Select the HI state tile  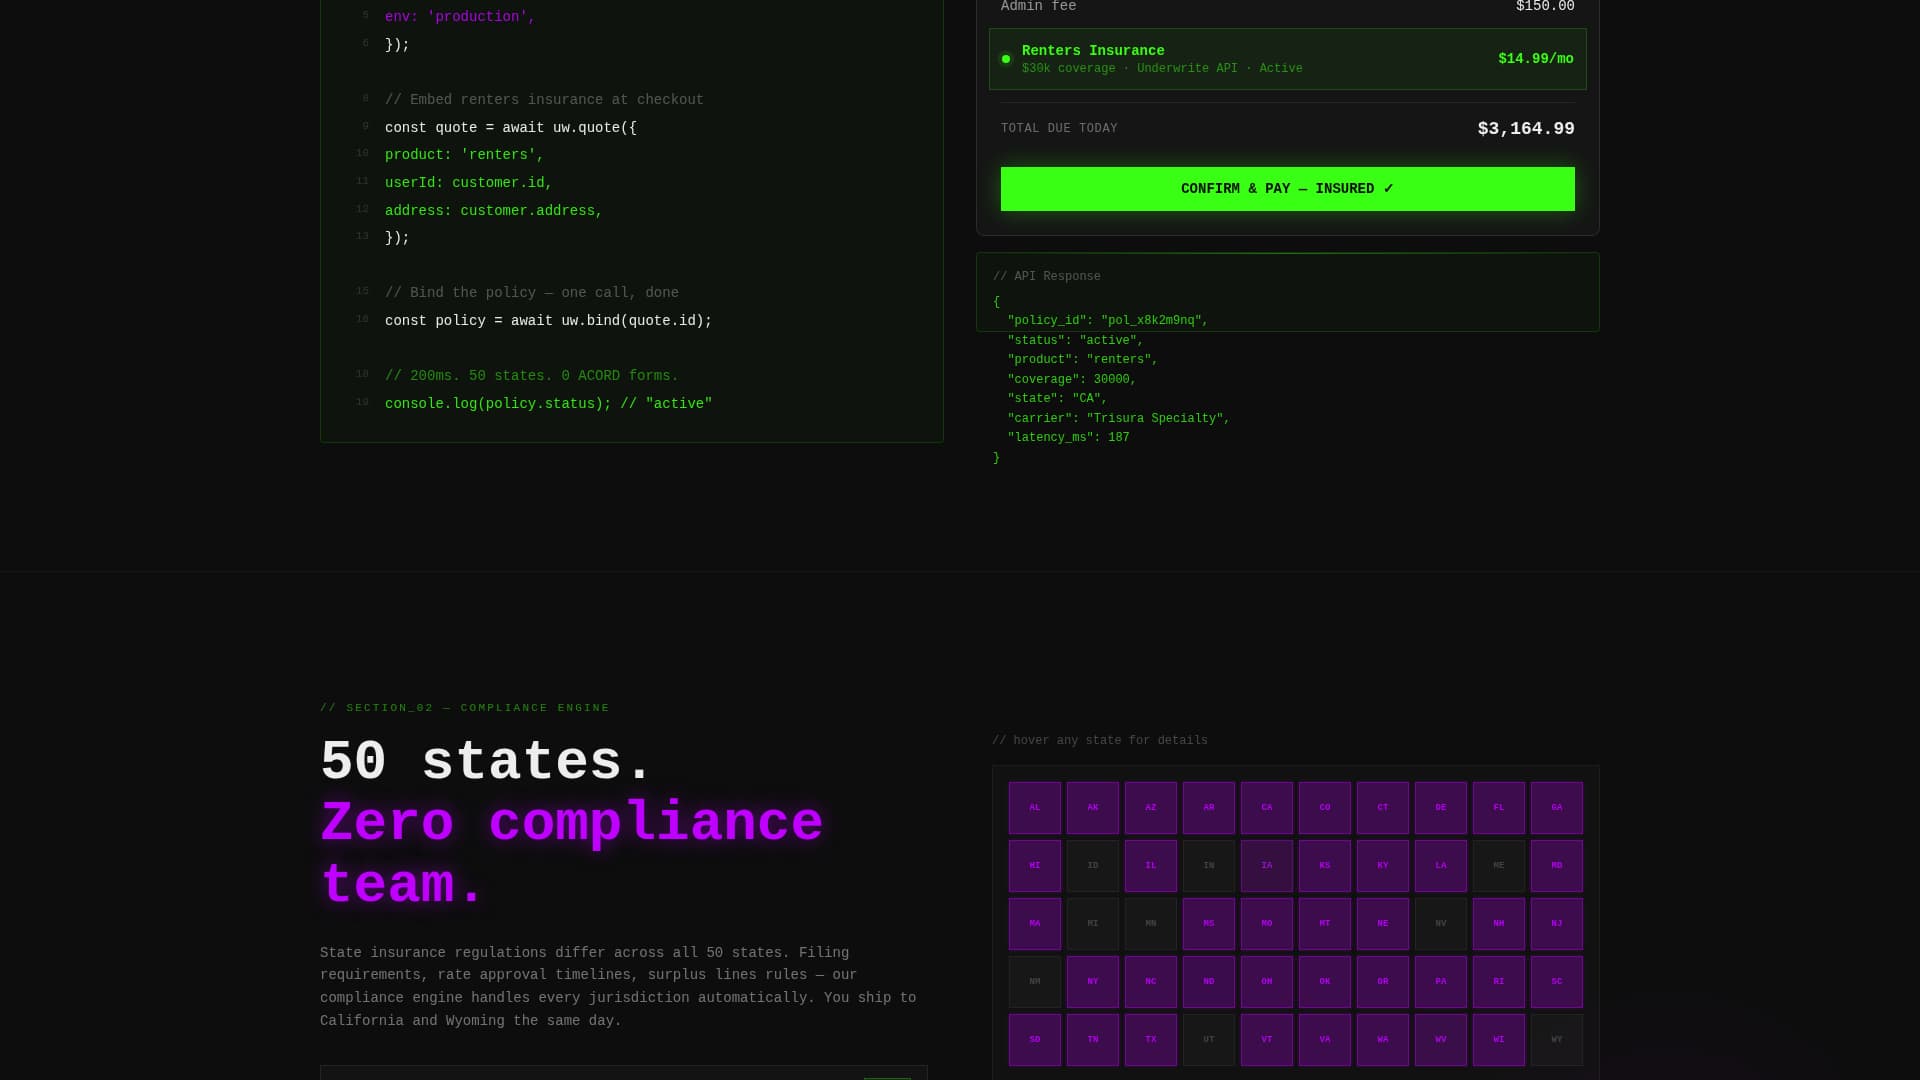pyautogui.click(x=1035, y=866)
